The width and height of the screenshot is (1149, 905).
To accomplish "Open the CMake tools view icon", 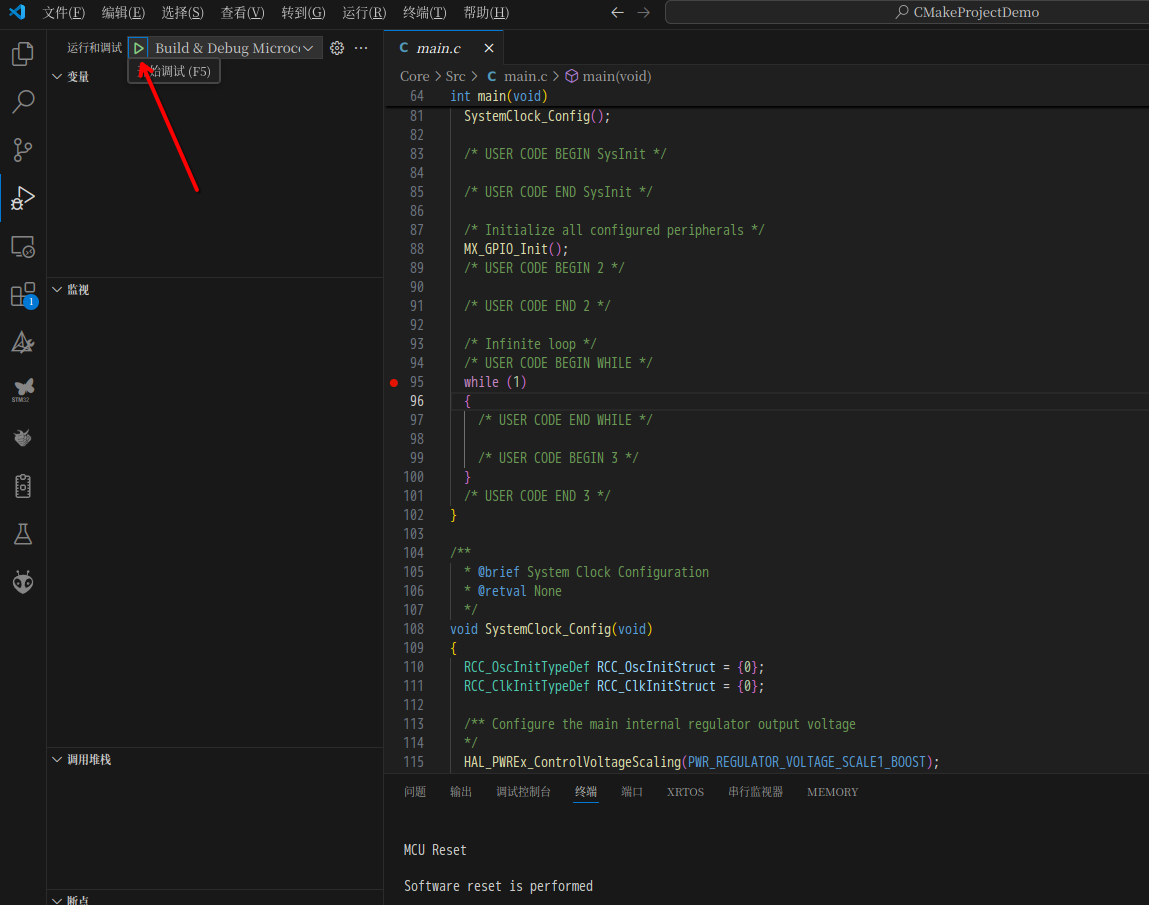I will click(x=23, y=343).
